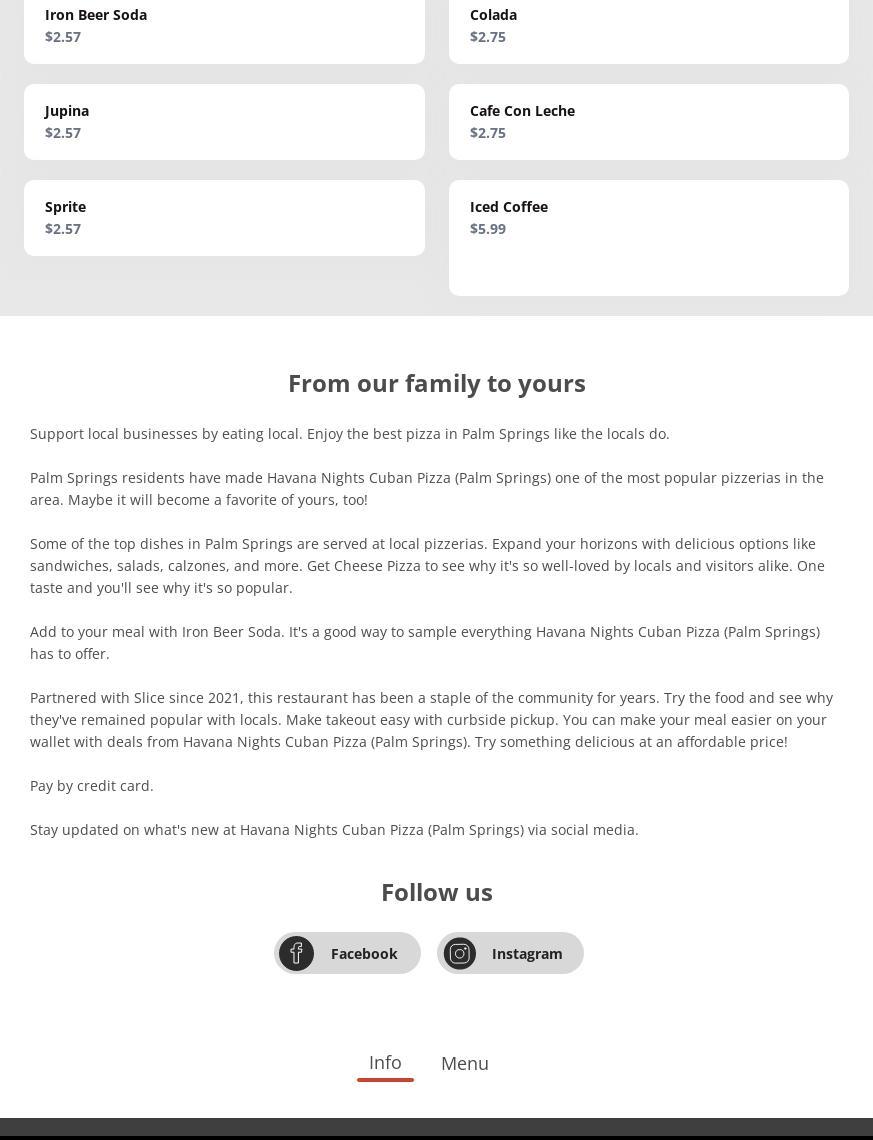Select the Jupina menu item
This screenshot has width=873, height=1140.
coord(224,121)
